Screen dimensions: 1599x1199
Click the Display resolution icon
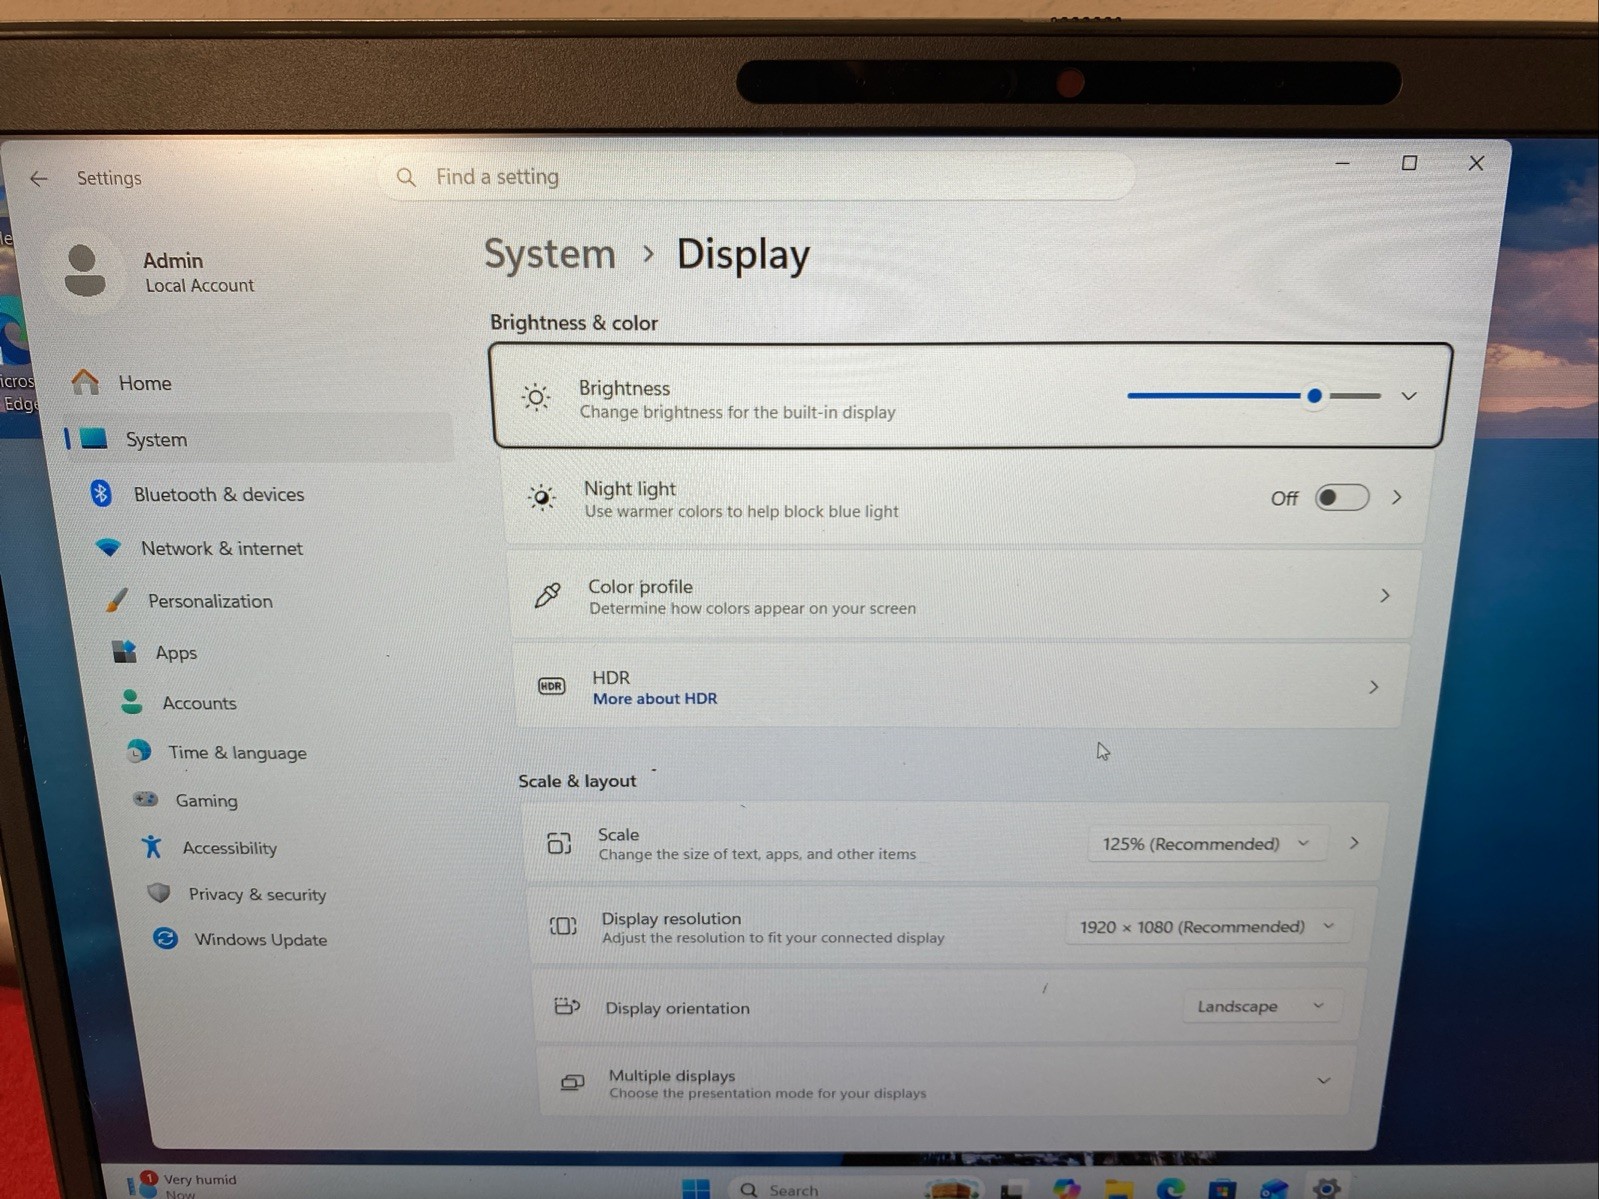click(563, 926)
